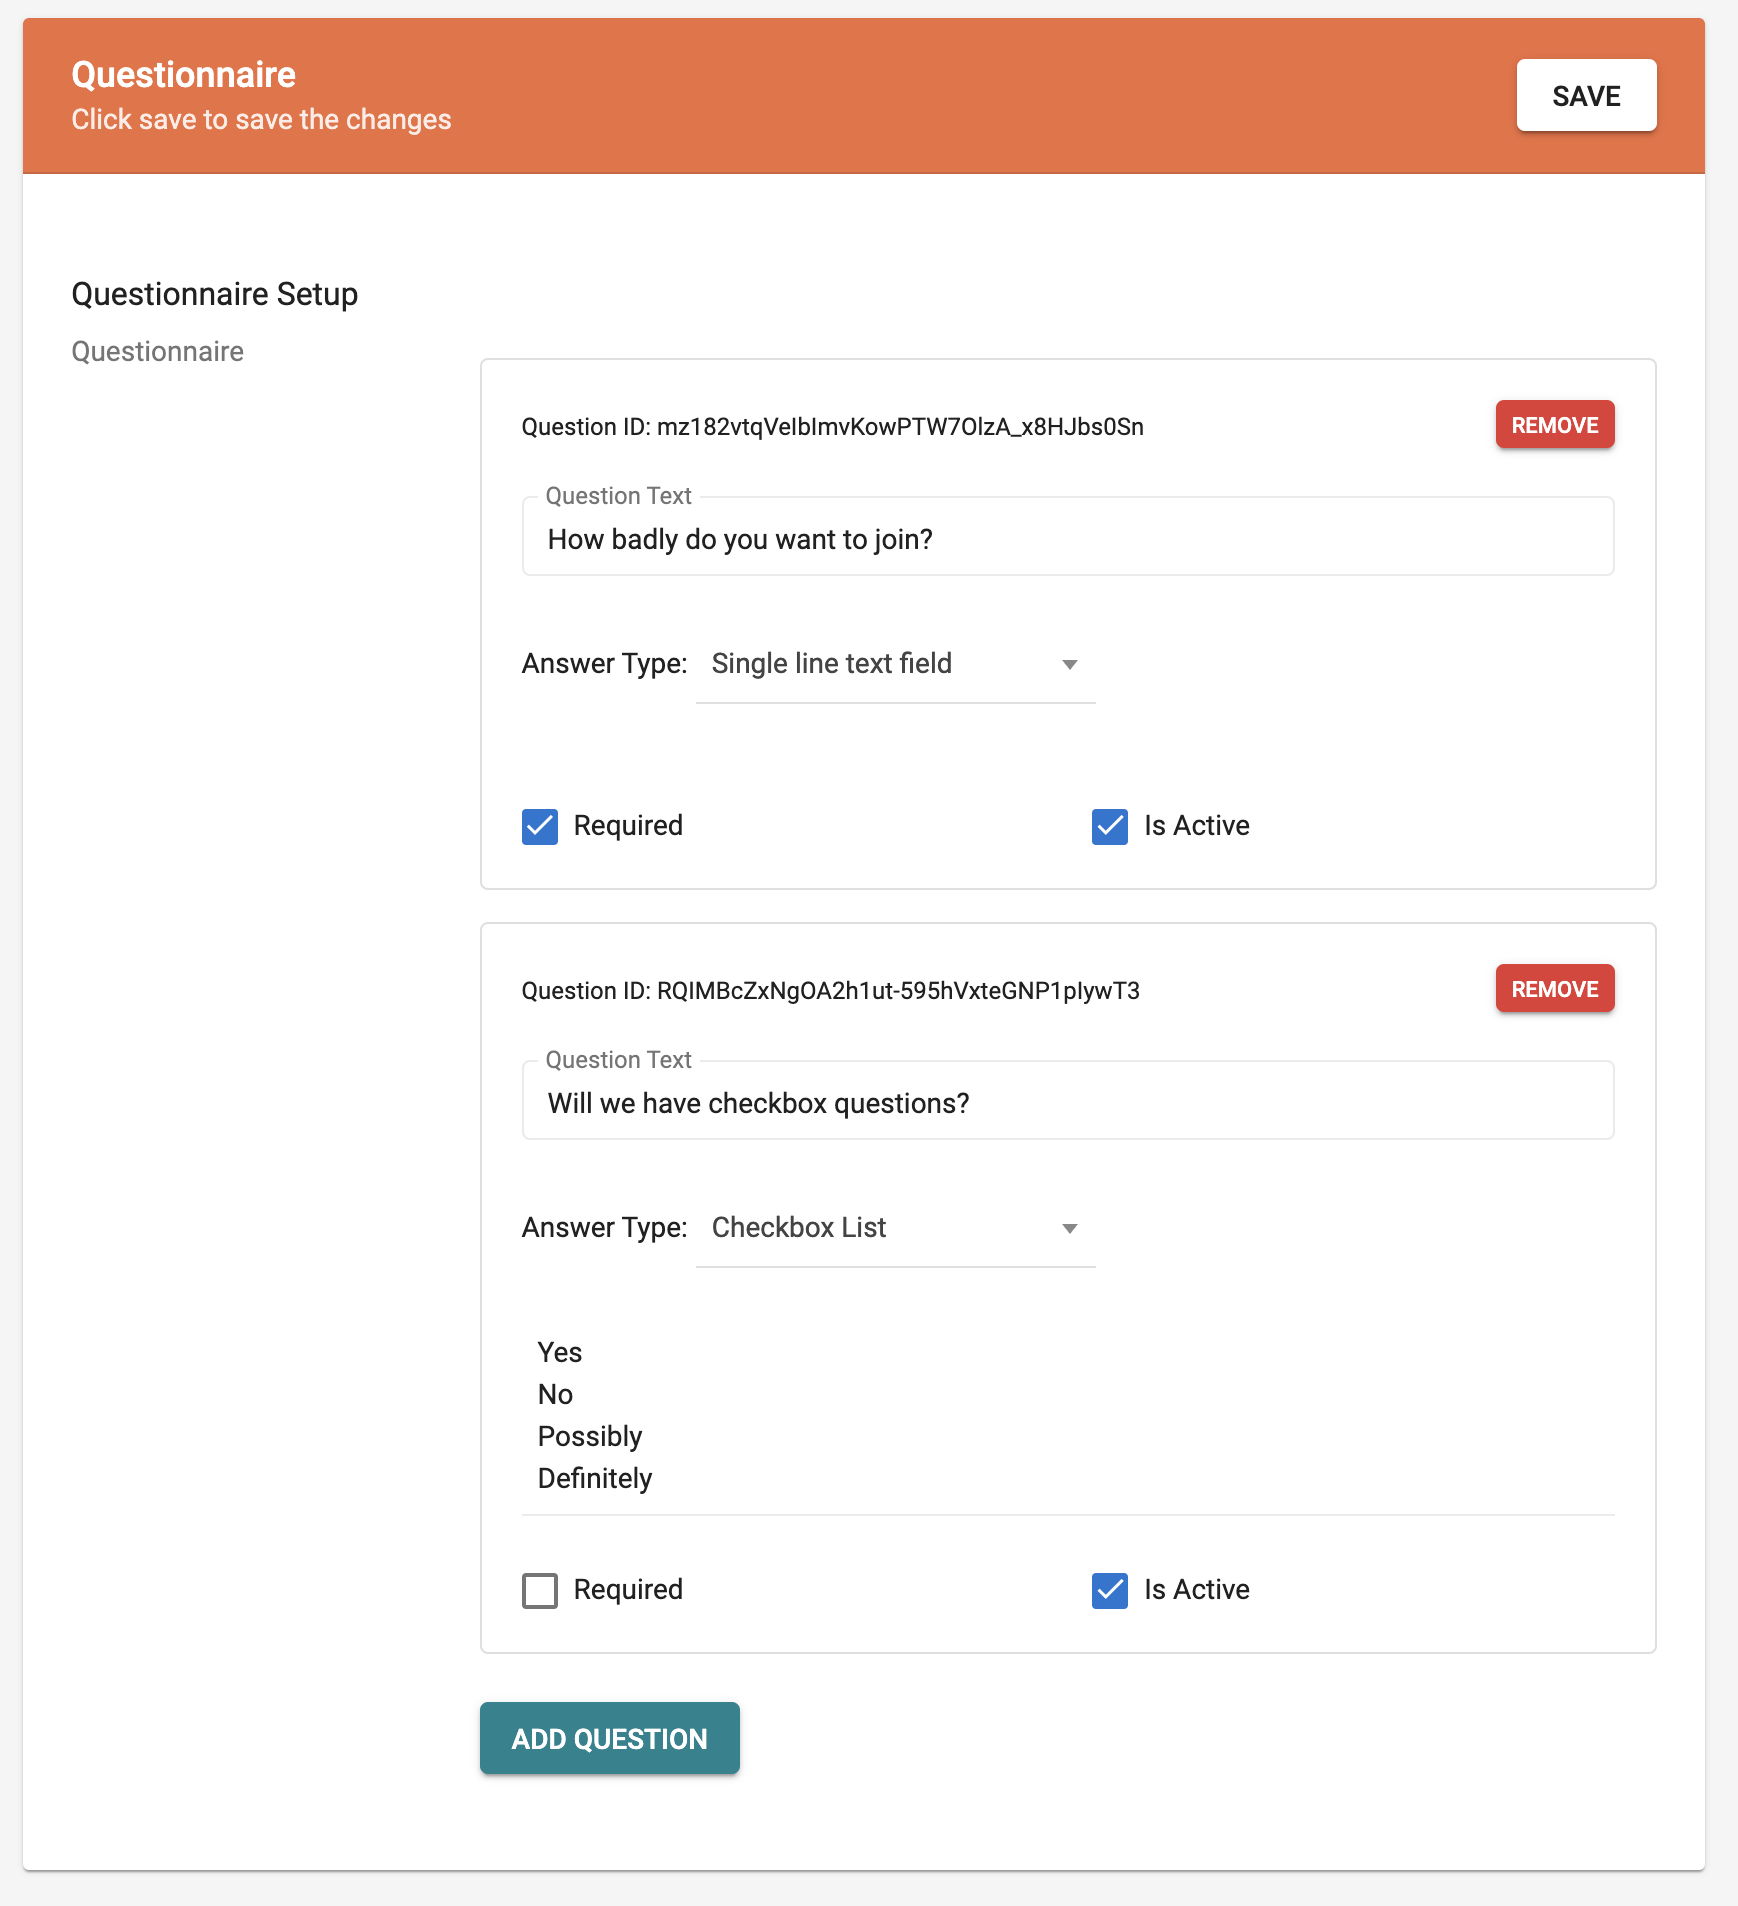
Task: Edit the 'Will we have checkbox questions?' field
Action: pyautogui.click(x=1068, y=1103)
